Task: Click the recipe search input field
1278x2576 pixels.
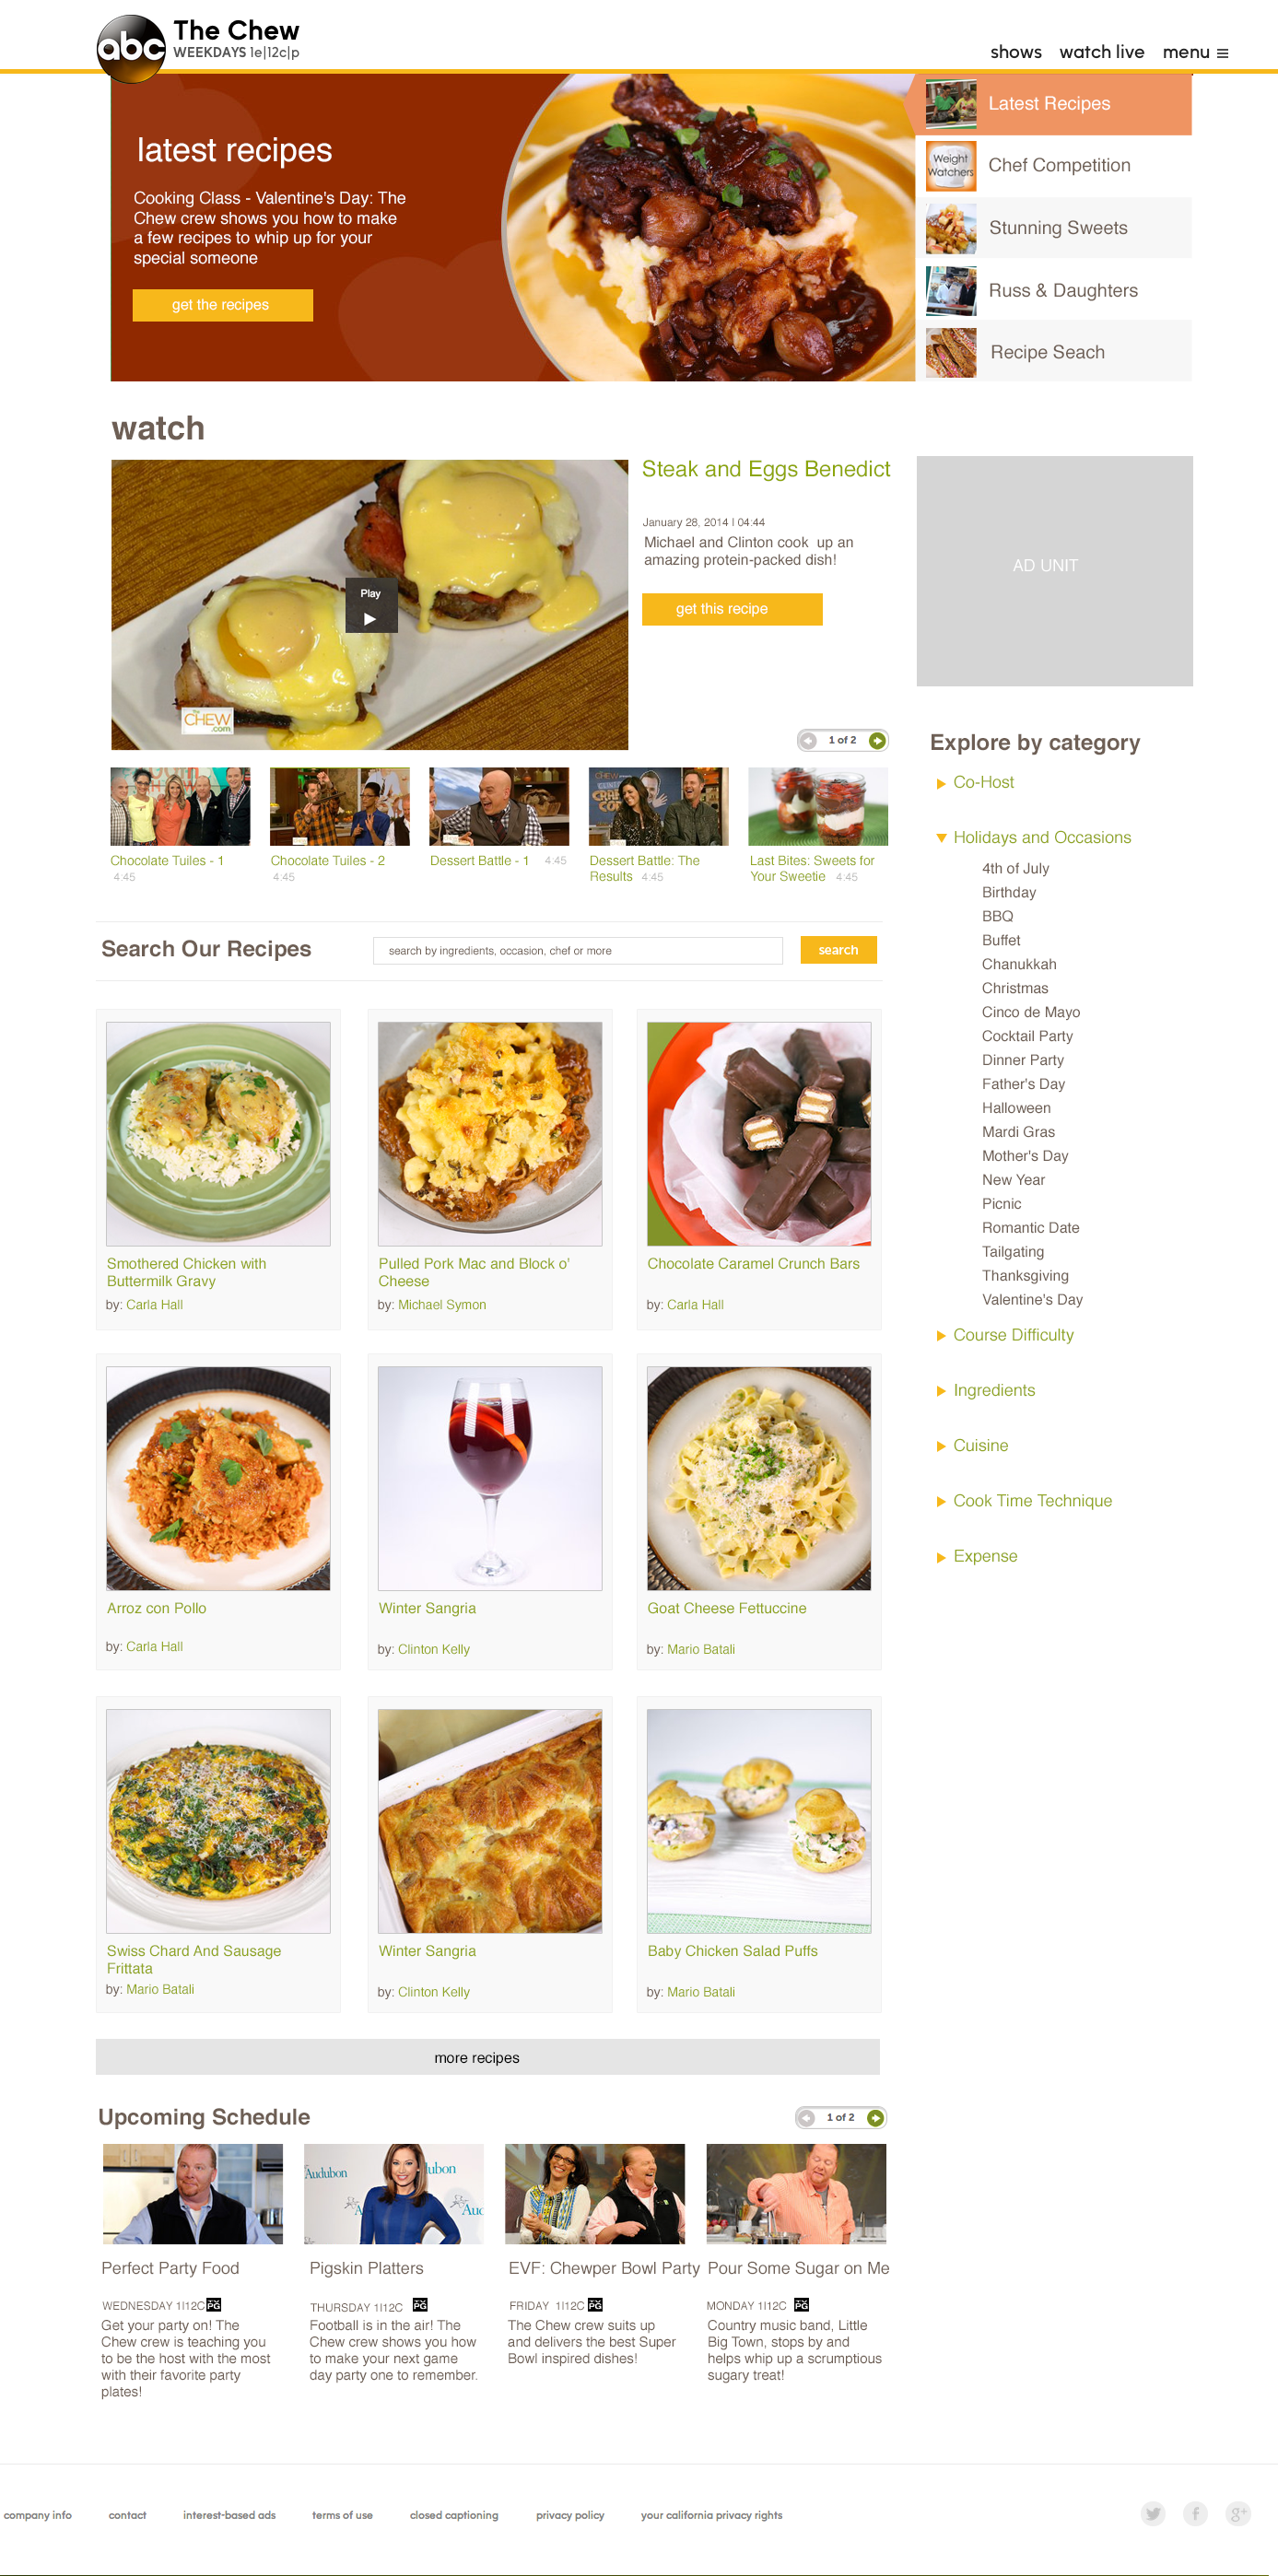Action: point(578,950)
